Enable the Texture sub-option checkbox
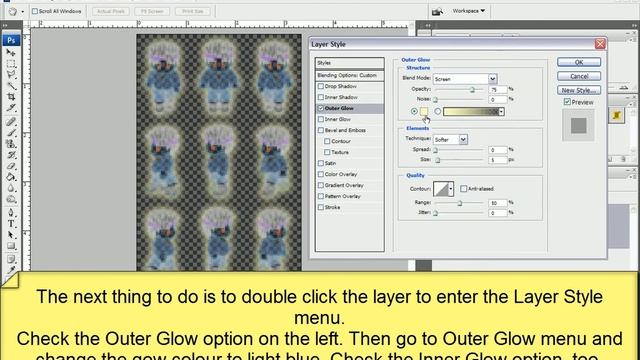The width and height of the screenshot is (640, 360). pyautogui.click(x=327, y=152)
